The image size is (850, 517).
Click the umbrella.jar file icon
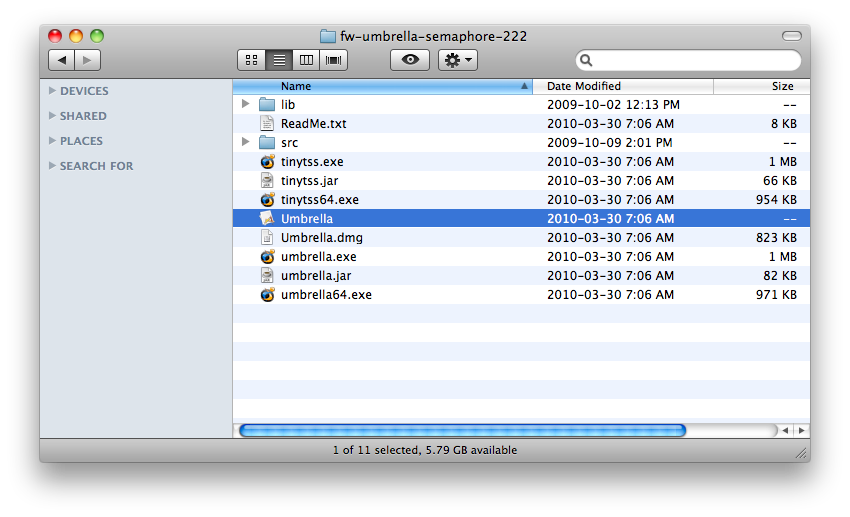tap(267, 276)
